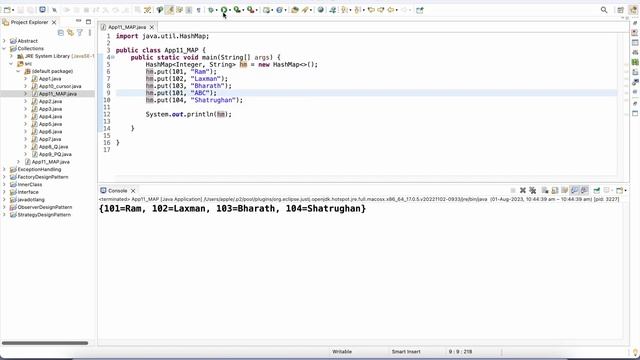Click the Project Explorer horizontal scrollbar
Image resolution: width=640 pixels, height=360 pixels.
pyautogui.click(x=45, y=343)
